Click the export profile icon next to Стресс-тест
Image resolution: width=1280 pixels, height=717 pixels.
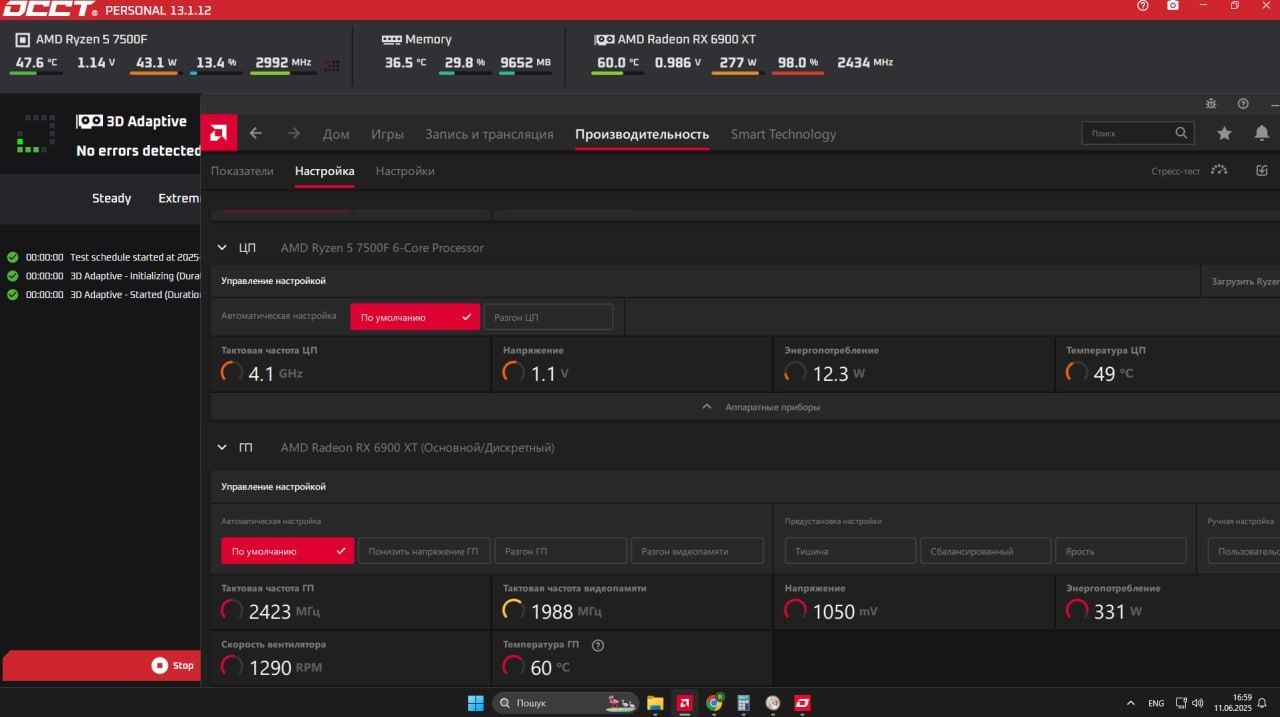click(1262, 170)
